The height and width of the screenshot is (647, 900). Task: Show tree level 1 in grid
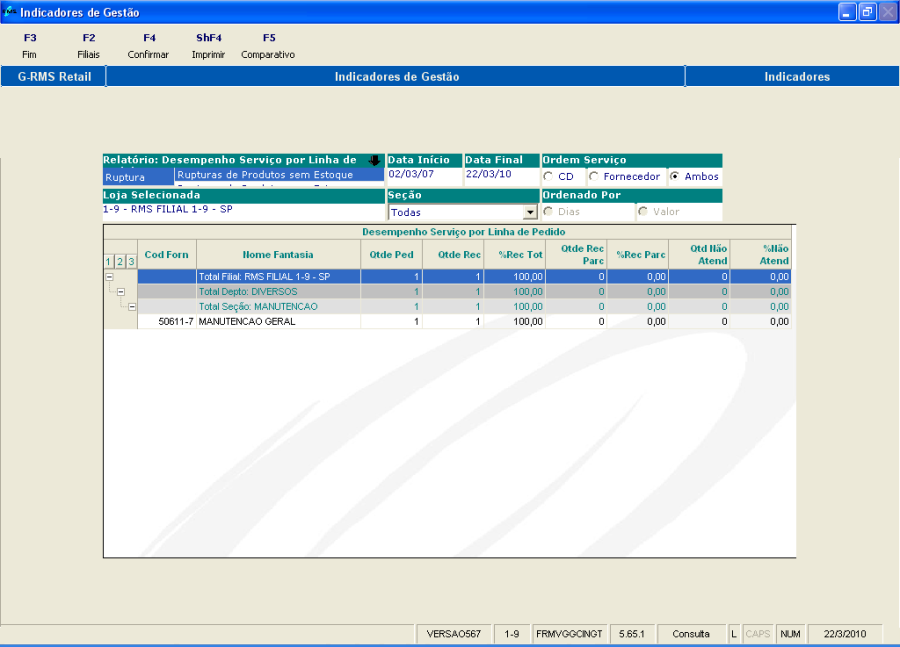(x=108, y=262)
